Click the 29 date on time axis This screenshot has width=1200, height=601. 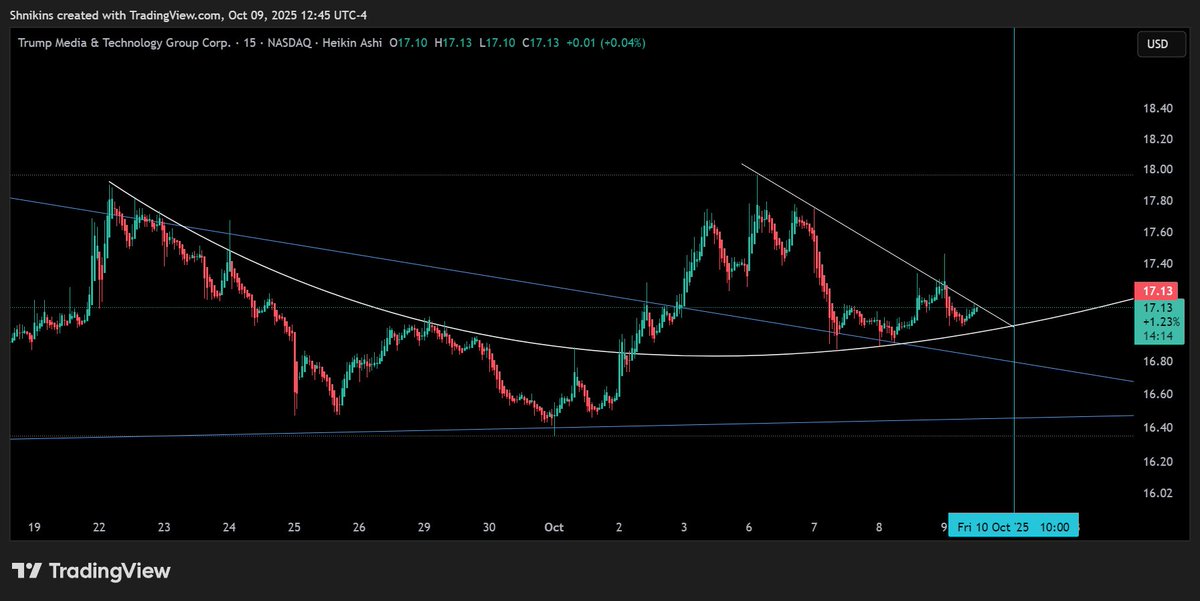pyautogui.click(x=424, y=526)
